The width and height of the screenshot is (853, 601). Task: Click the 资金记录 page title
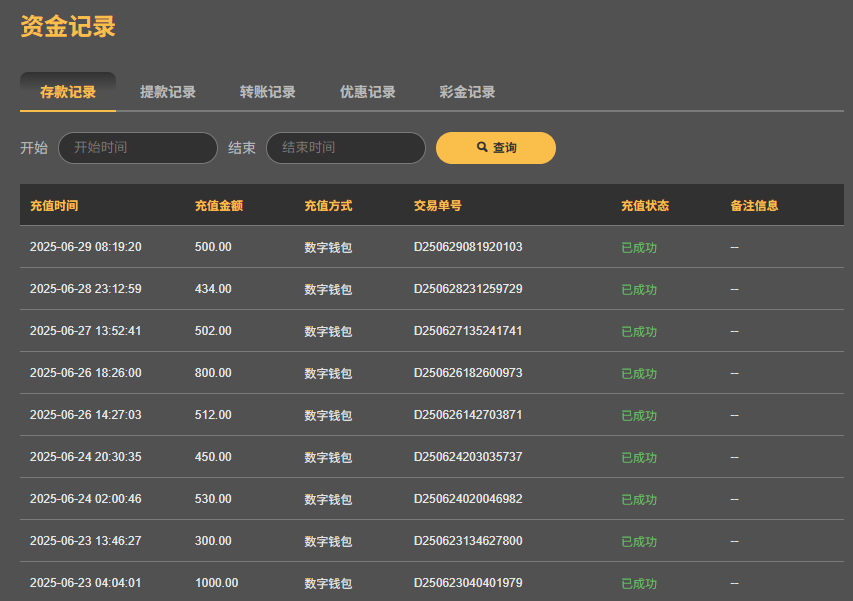65,27
